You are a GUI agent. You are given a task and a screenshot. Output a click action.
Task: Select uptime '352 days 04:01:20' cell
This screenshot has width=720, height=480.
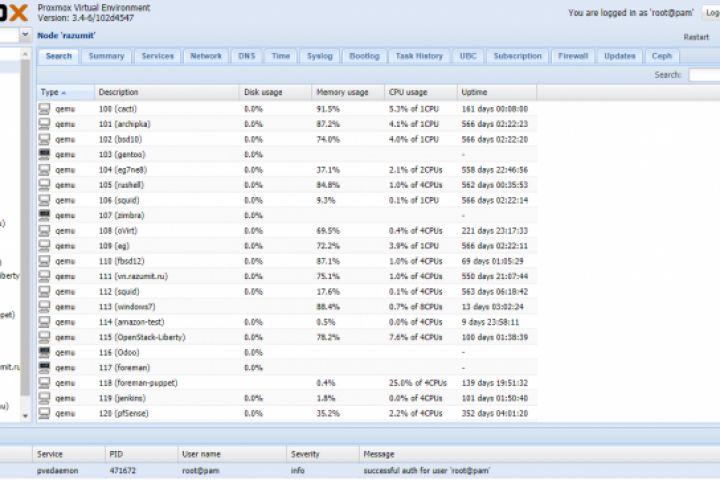pyautogui.click(x=495, y=413)
